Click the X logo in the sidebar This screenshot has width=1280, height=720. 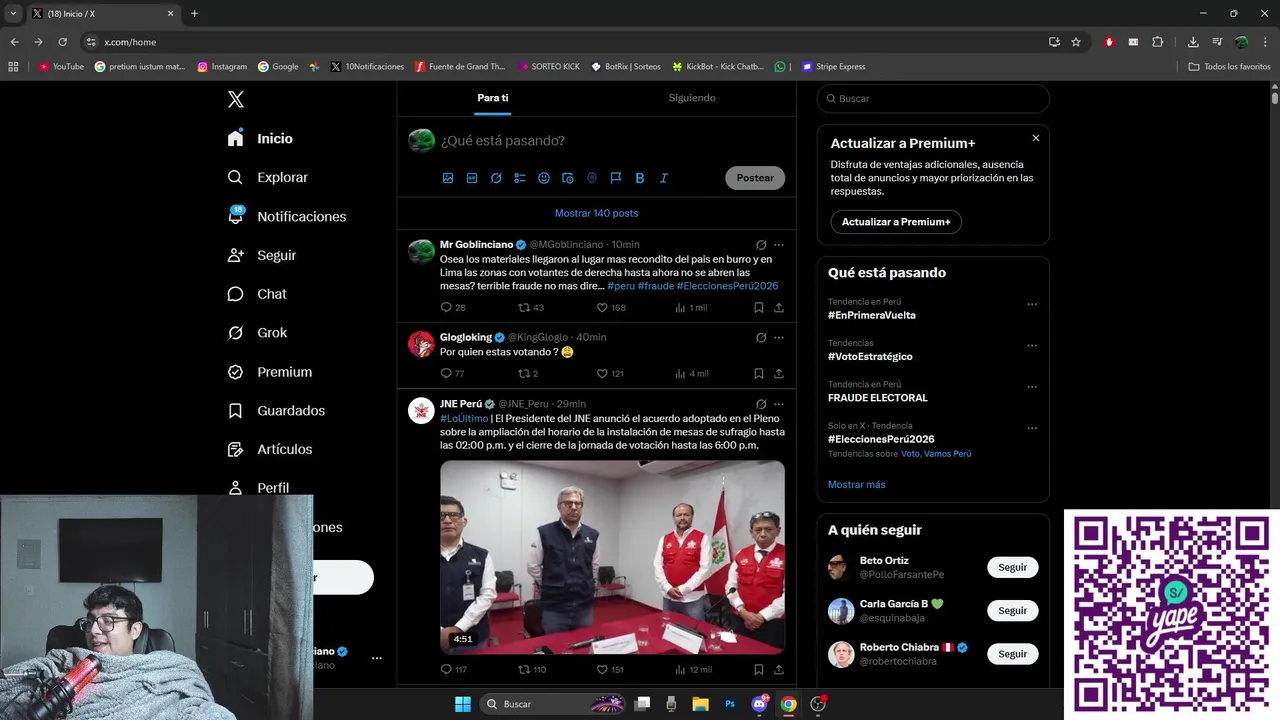[236, 99]
